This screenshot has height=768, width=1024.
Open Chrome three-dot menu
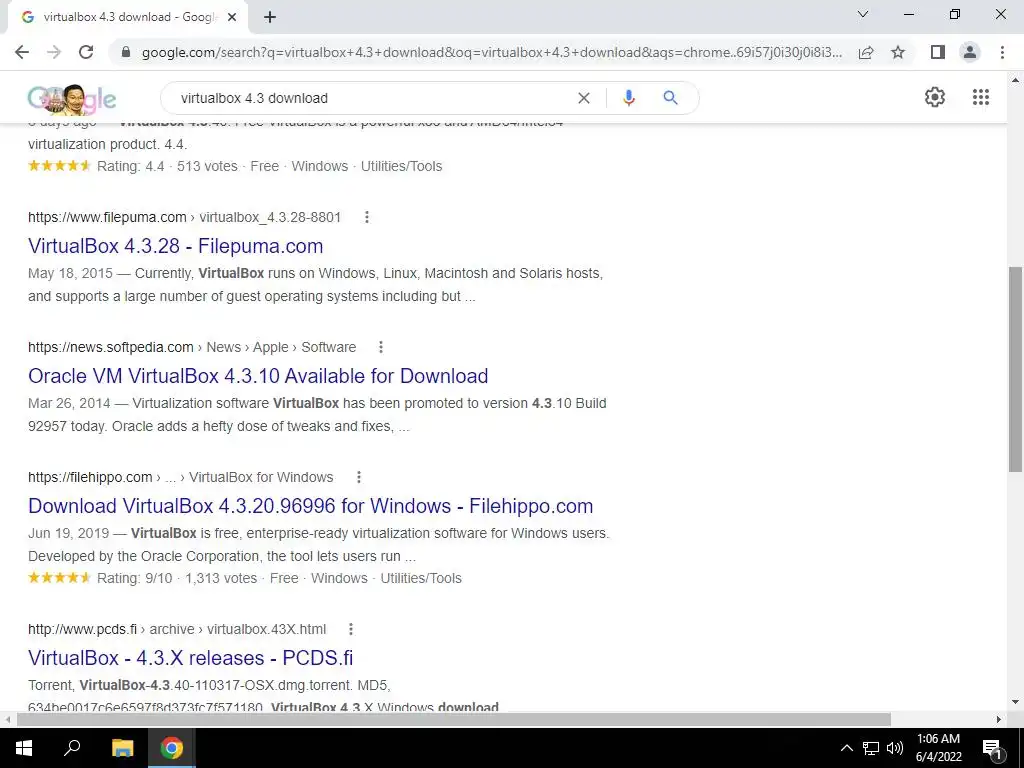pyautogui.click(x=1002, y=52)
